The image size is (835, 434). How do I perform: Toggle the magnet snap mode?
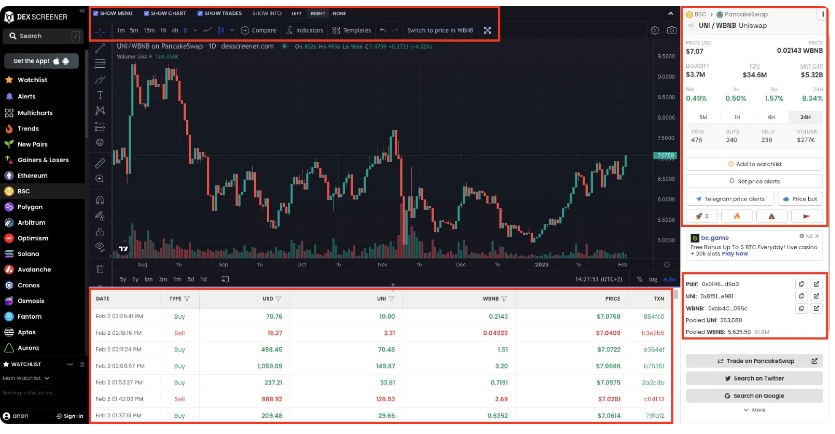(x=100, y=200)
